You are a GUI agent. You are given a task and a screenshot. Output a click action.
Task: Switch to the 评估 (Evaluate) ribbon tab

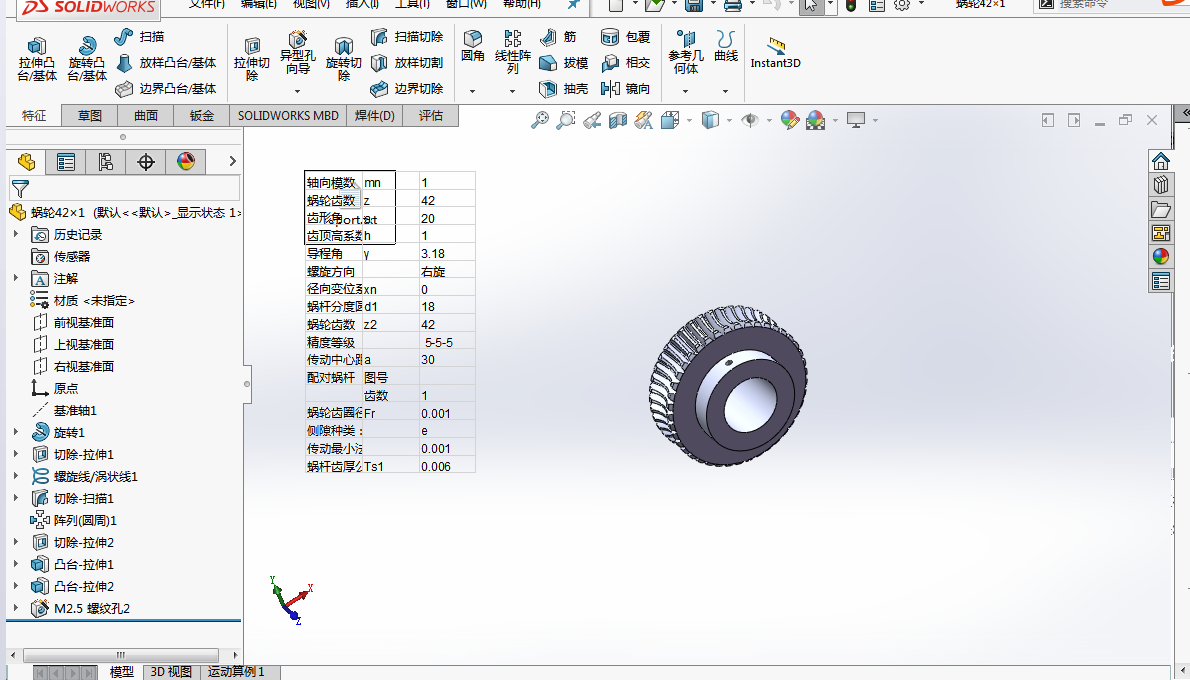[430, 115]
